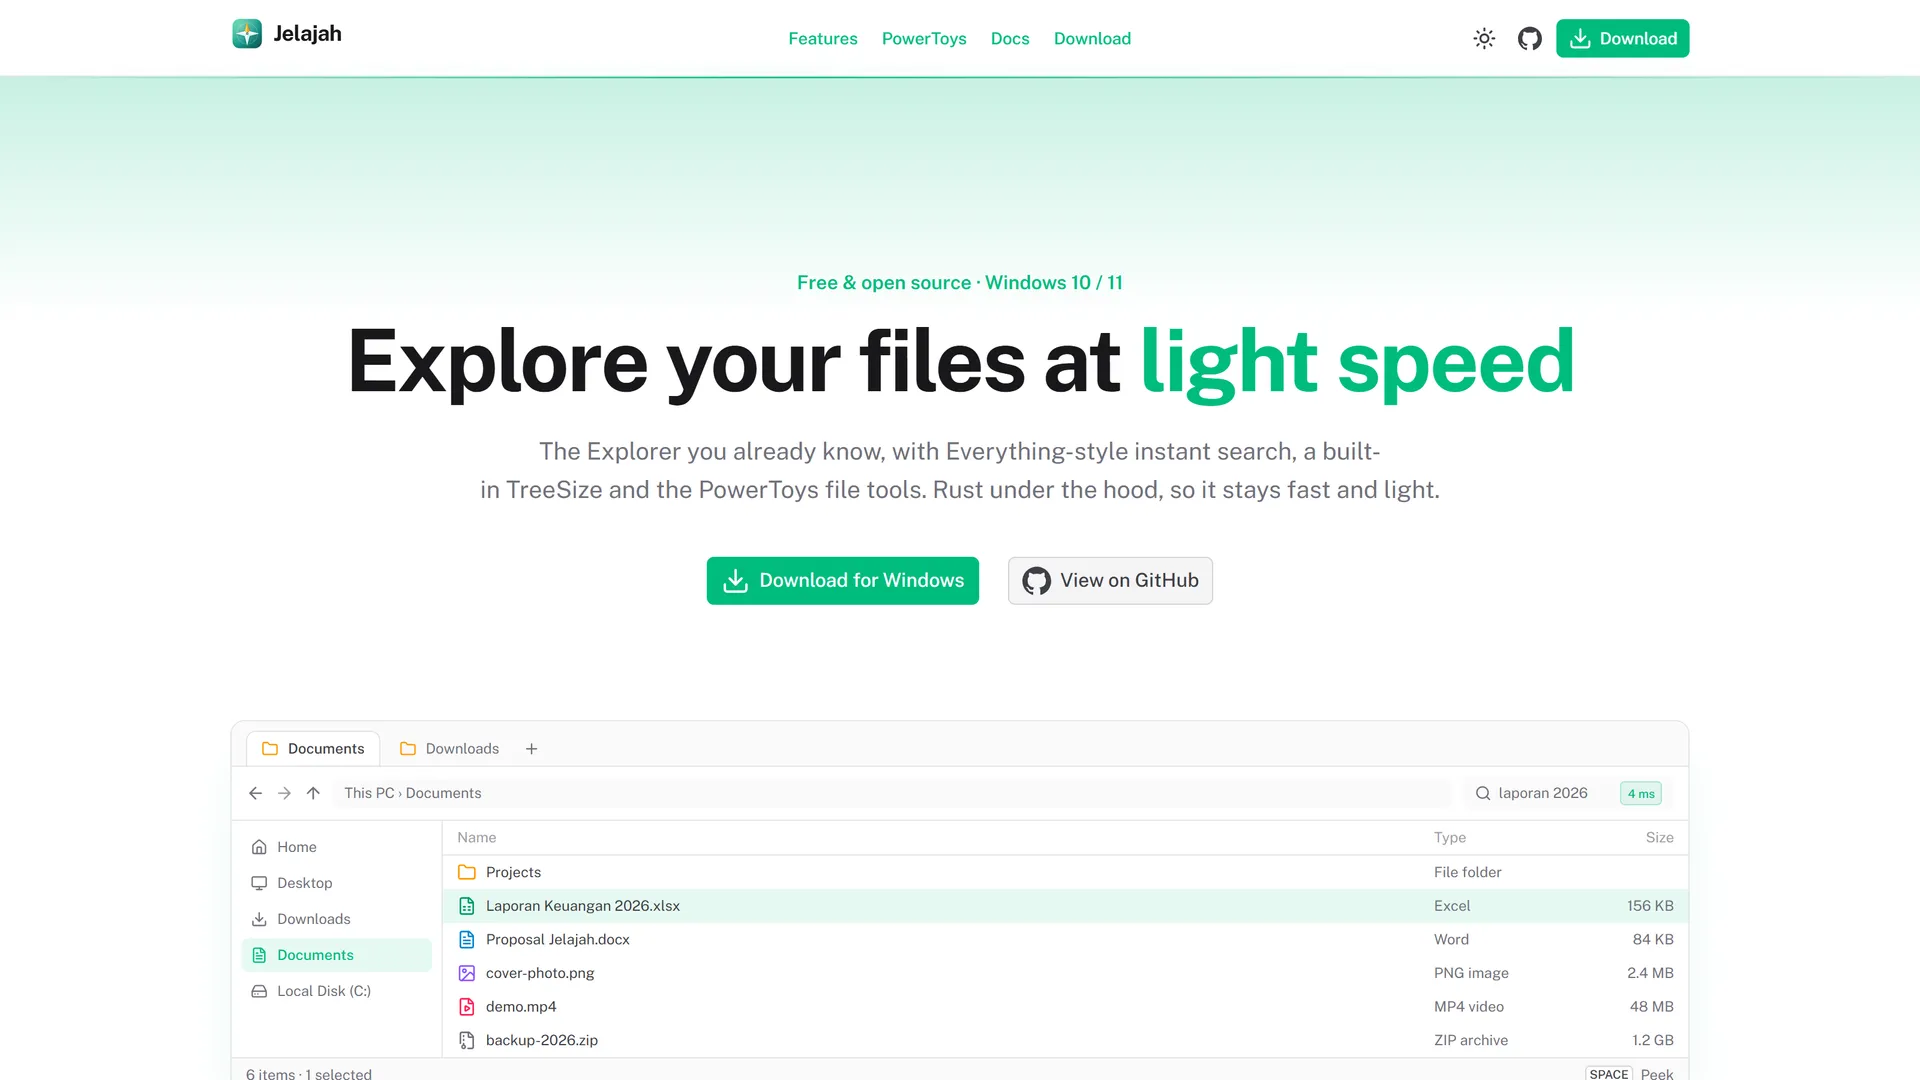Click Proposal Jelajah.docx document icon

coord(467,940)
